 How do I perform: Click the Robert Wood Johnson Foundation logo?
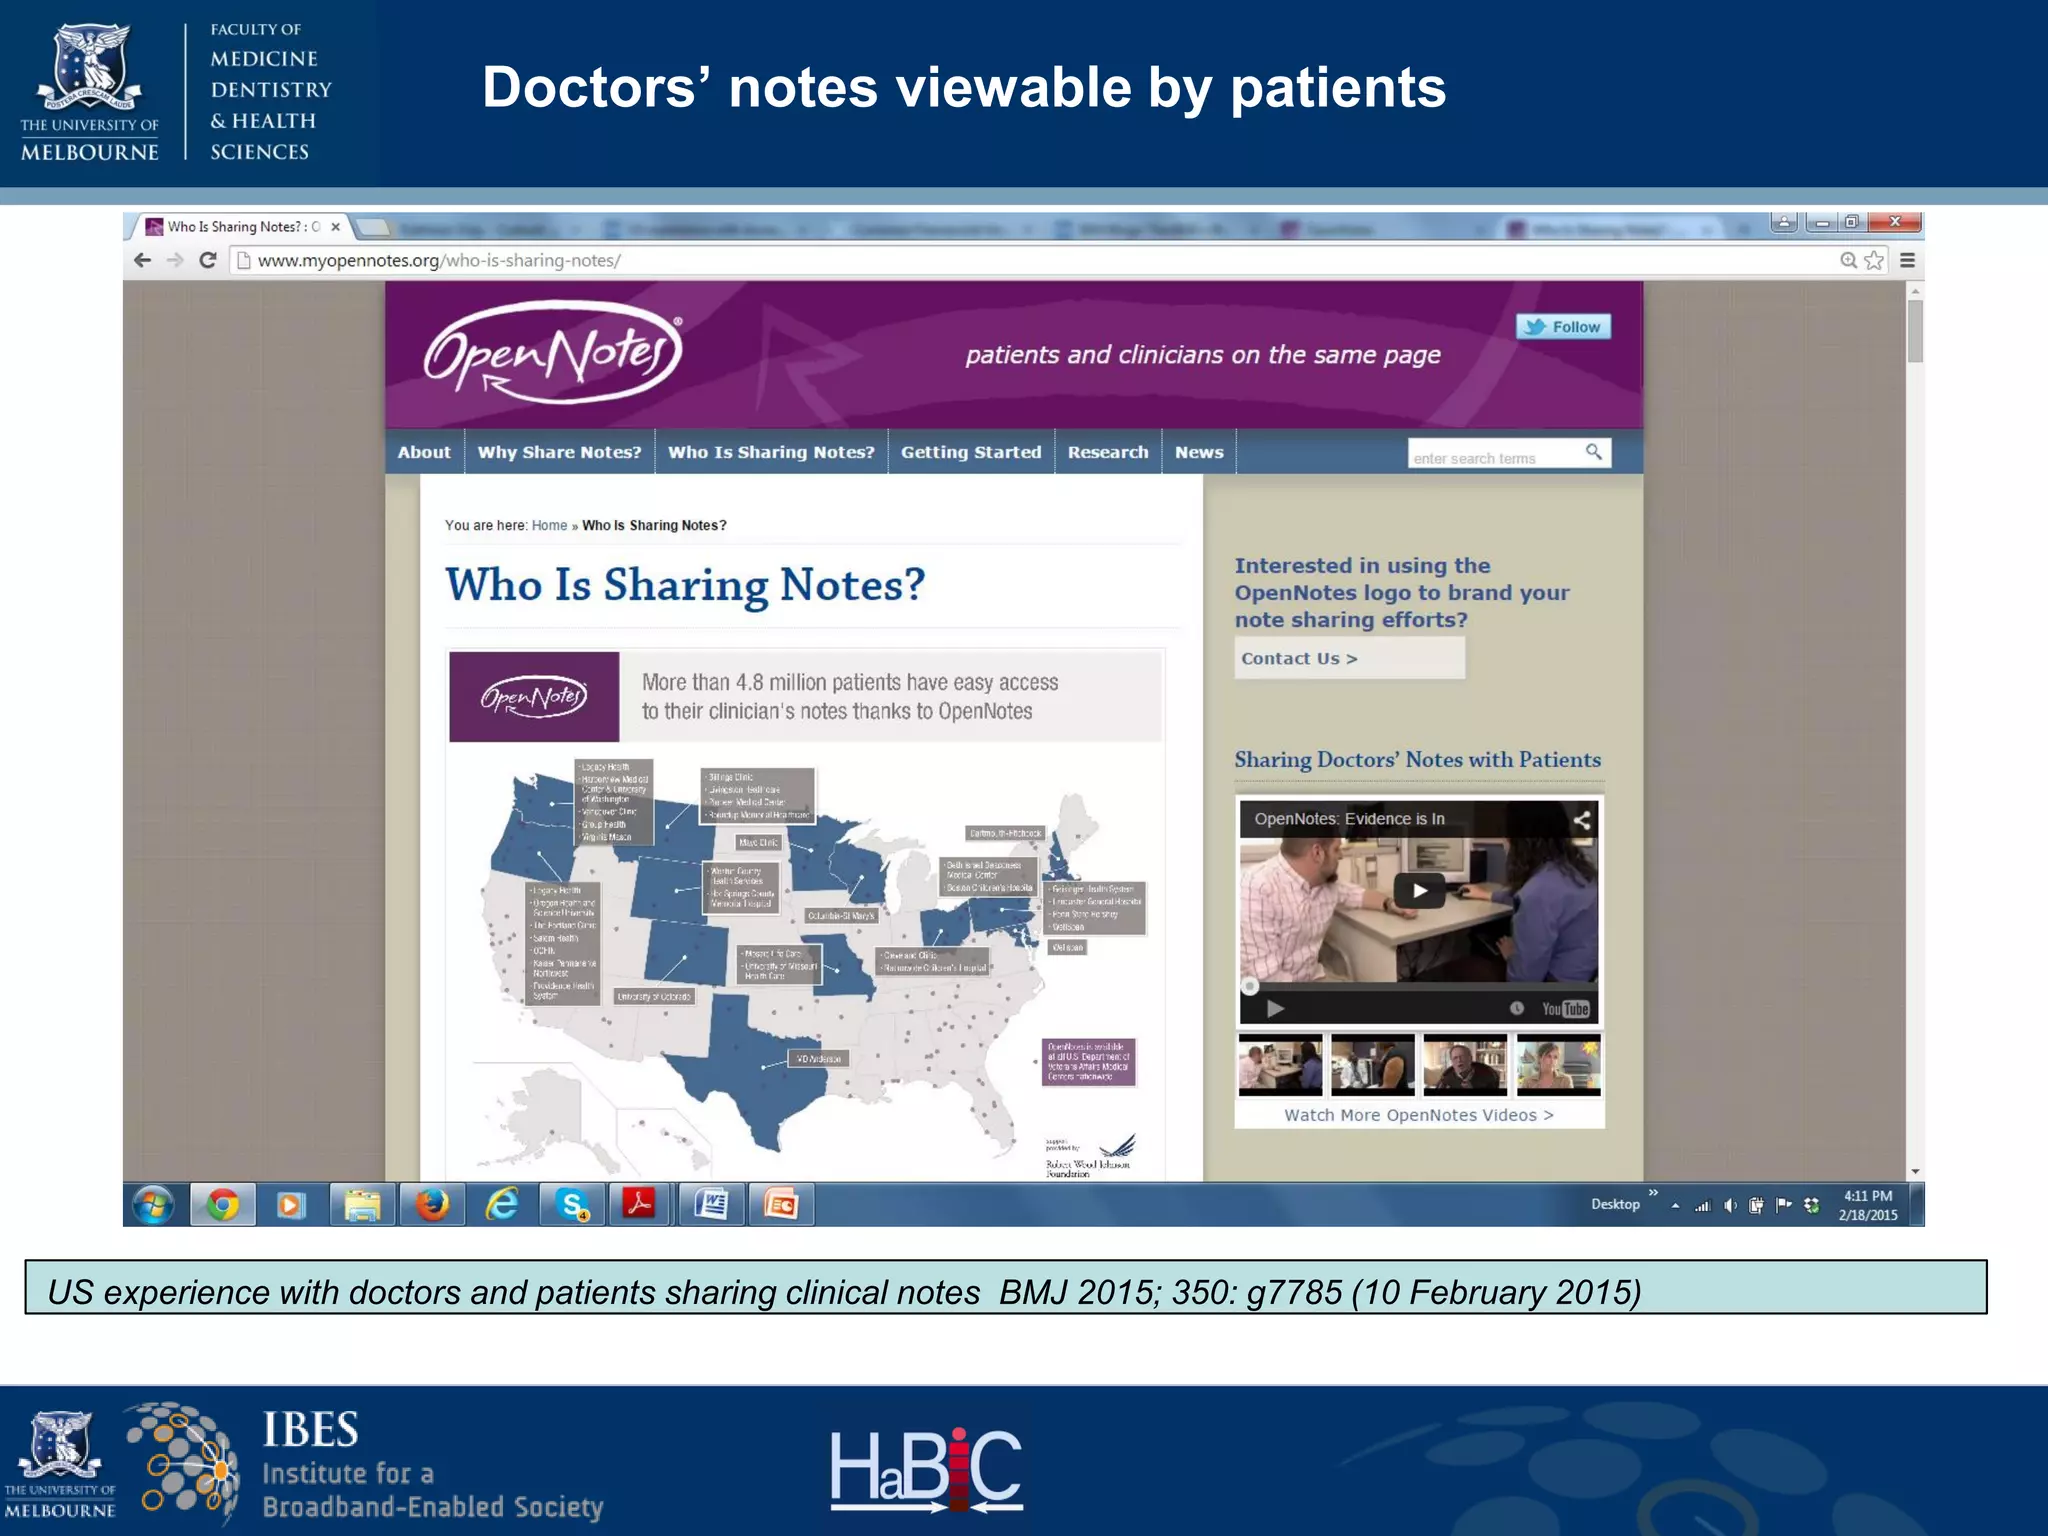pos(1091,1156)
